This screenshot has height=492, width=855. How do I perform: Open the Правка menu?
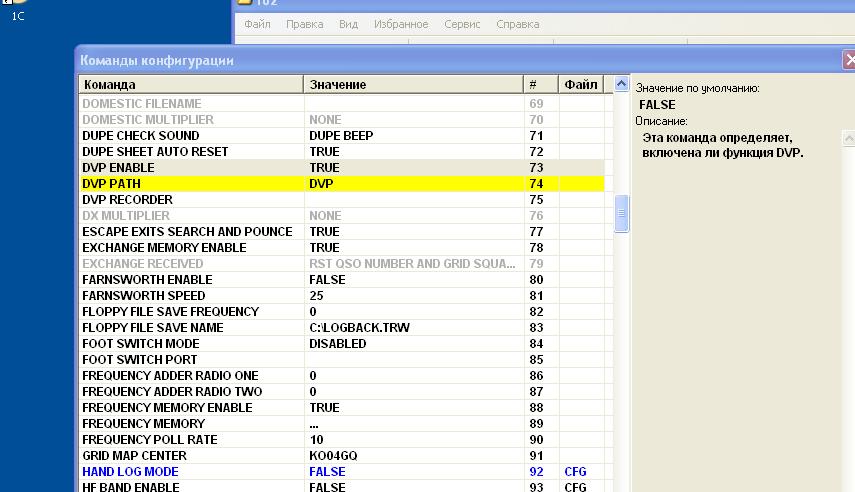304,24
